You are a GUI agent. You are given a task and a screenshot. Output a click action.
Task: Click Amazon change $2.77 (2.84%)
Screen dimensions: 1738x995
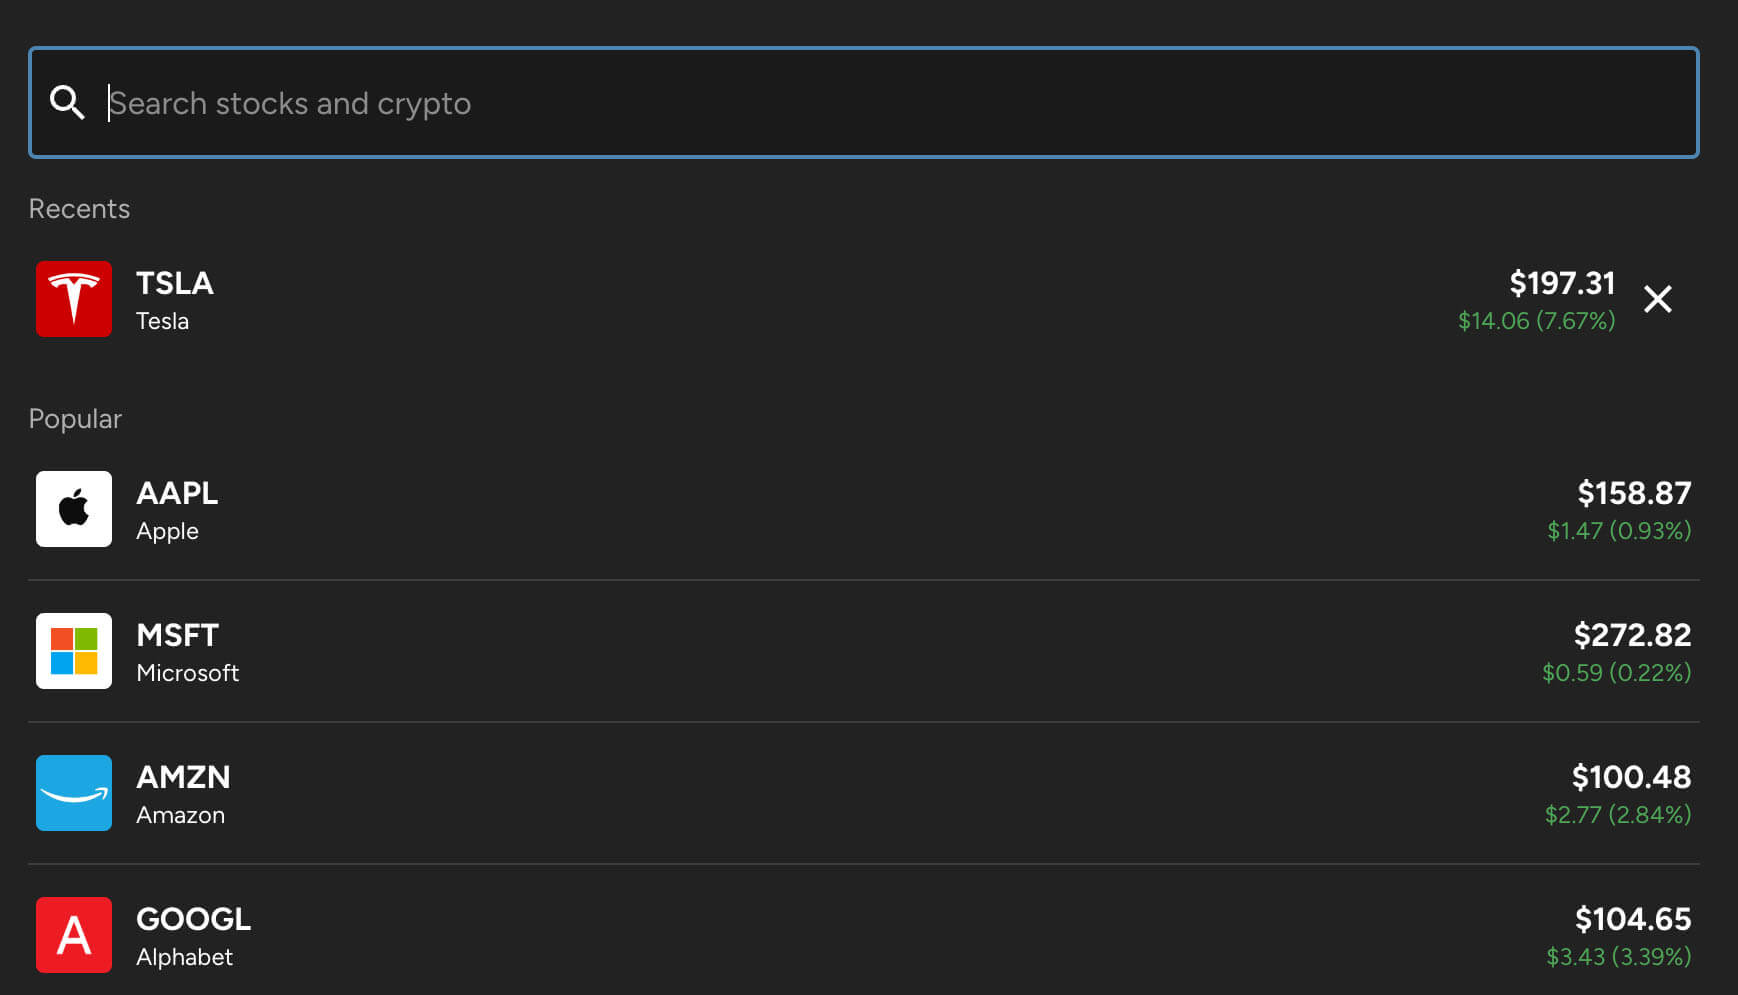pyautogui.click(x=1618, y=815)
